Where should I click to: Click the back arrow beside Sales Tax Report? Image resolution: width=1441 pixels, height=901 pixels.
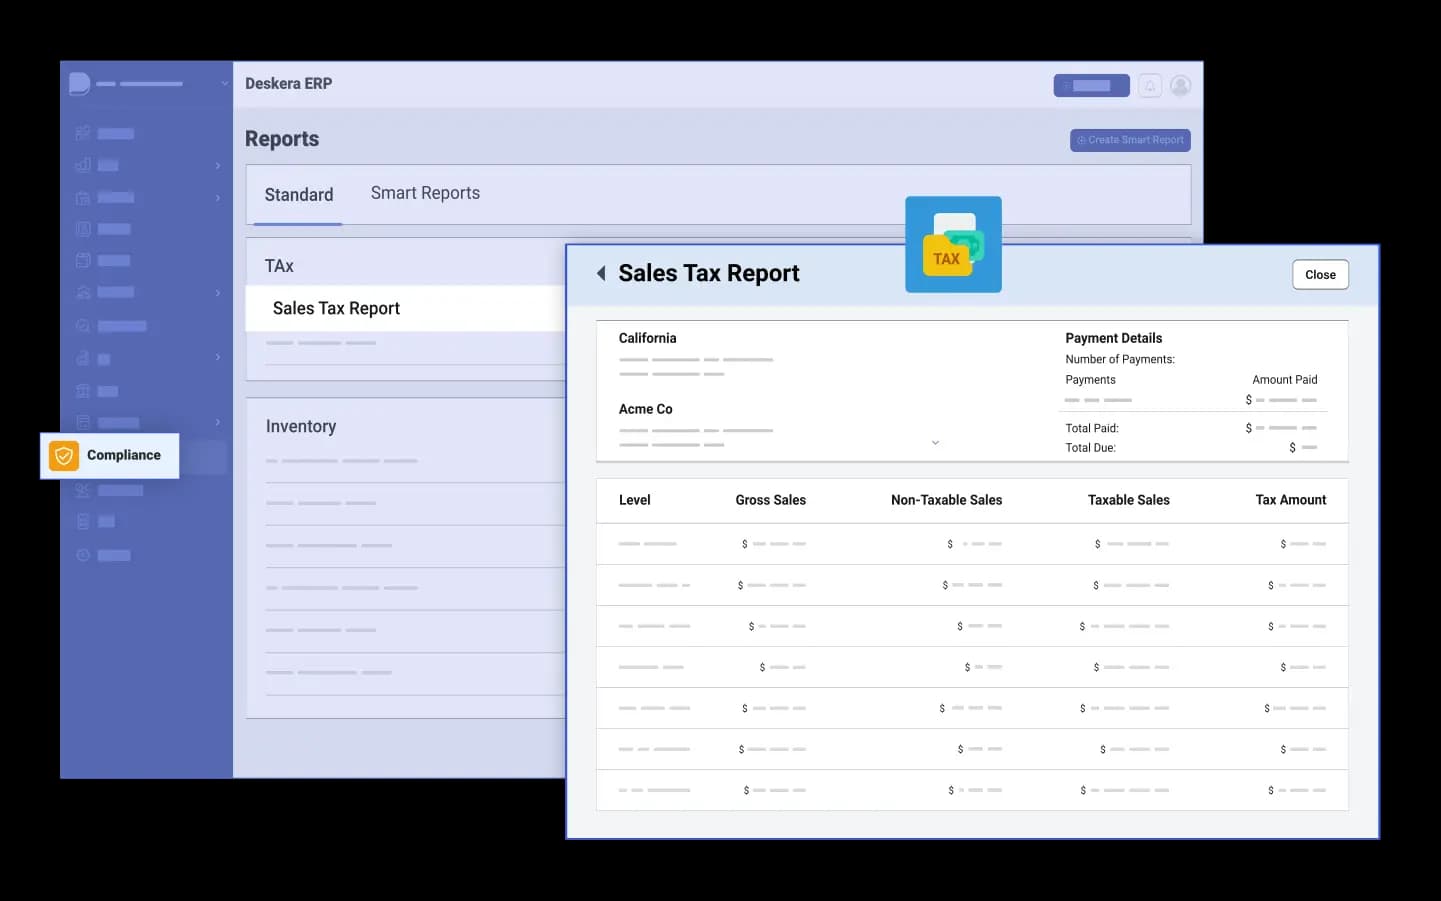coord(601,273)
